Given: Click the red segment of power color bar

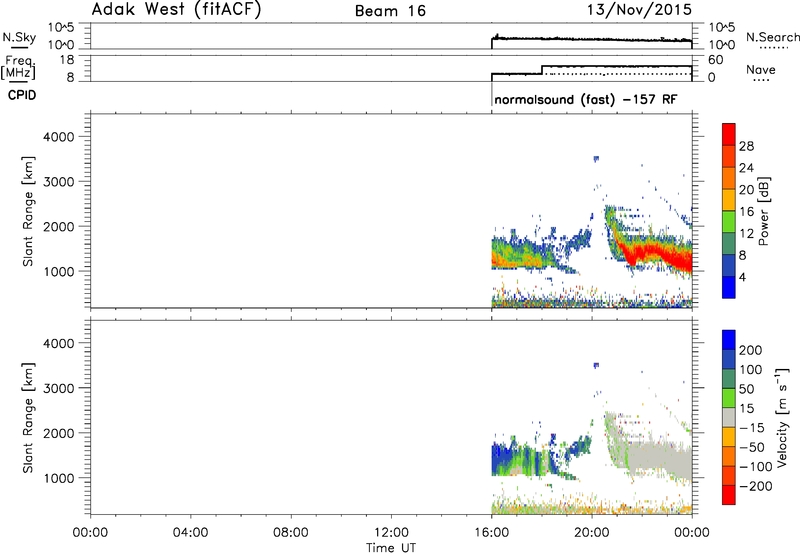Looking at the screenshot, I should pos(729,134).
